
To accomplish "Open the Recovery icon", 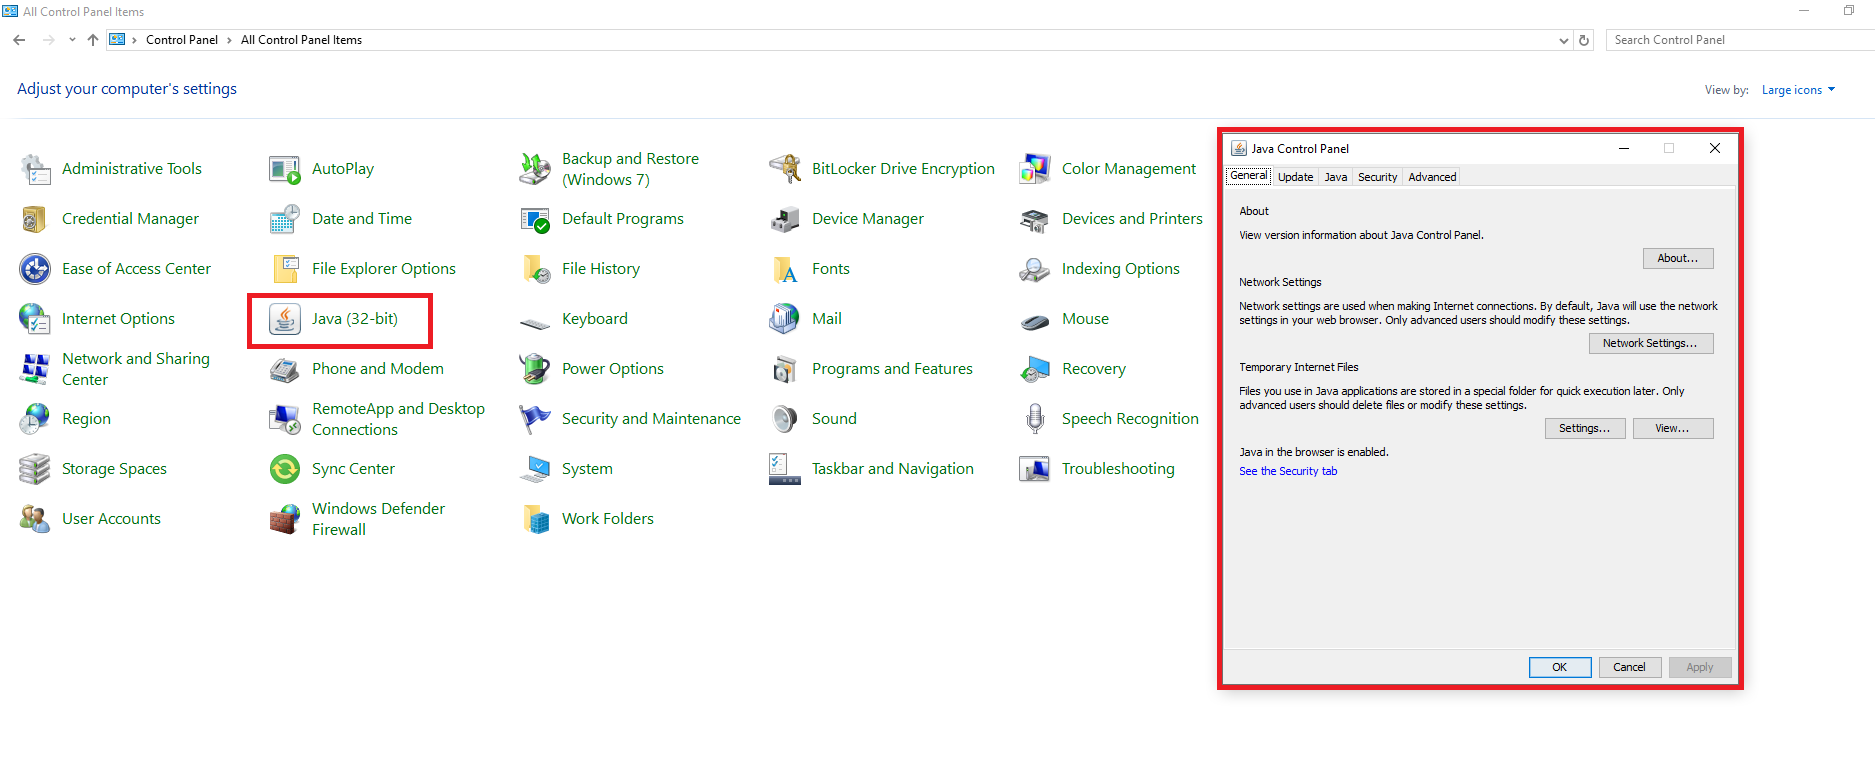I will click(1035, 369).
